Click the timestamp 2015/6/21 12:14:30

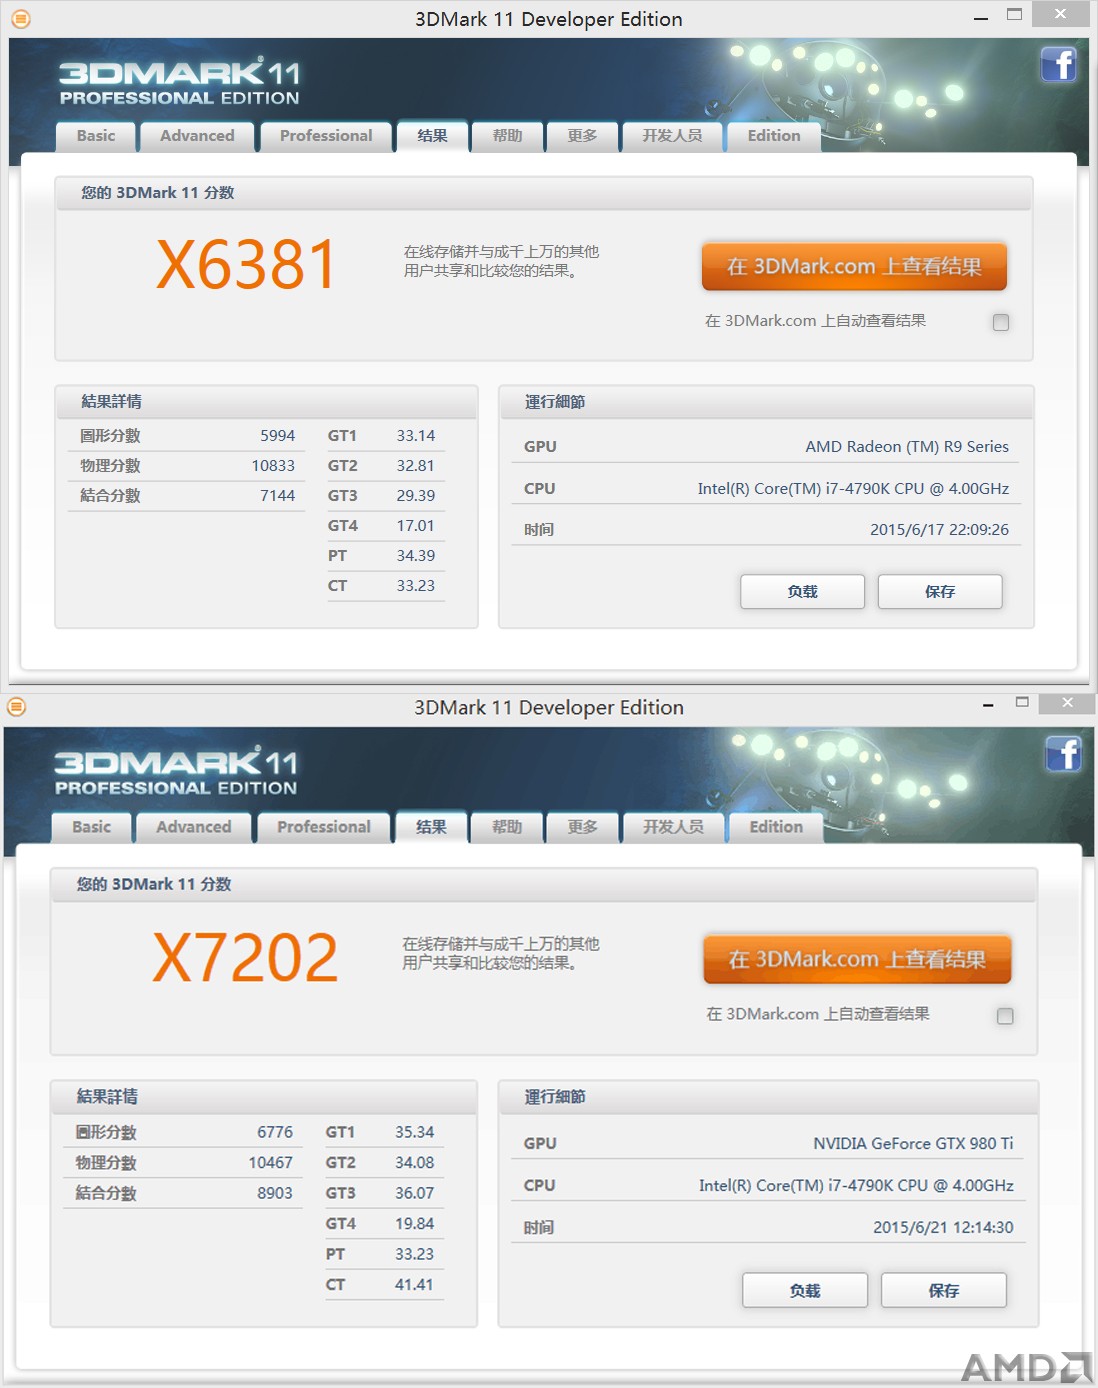coord(943,1227)
